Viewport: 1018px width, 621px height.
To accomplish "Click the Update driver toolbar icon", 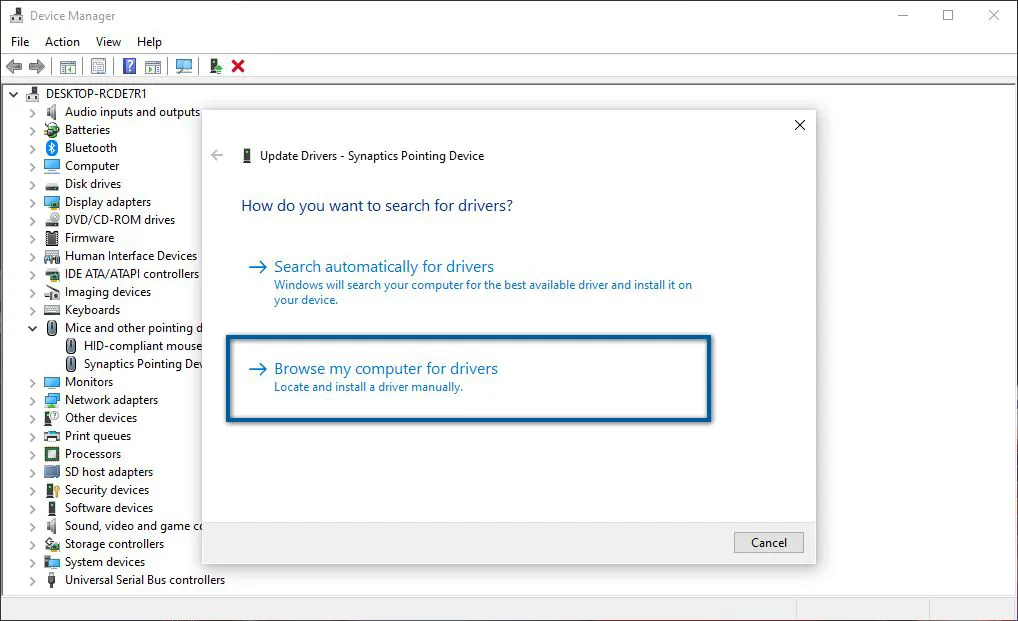I will [x=213, y=66].
